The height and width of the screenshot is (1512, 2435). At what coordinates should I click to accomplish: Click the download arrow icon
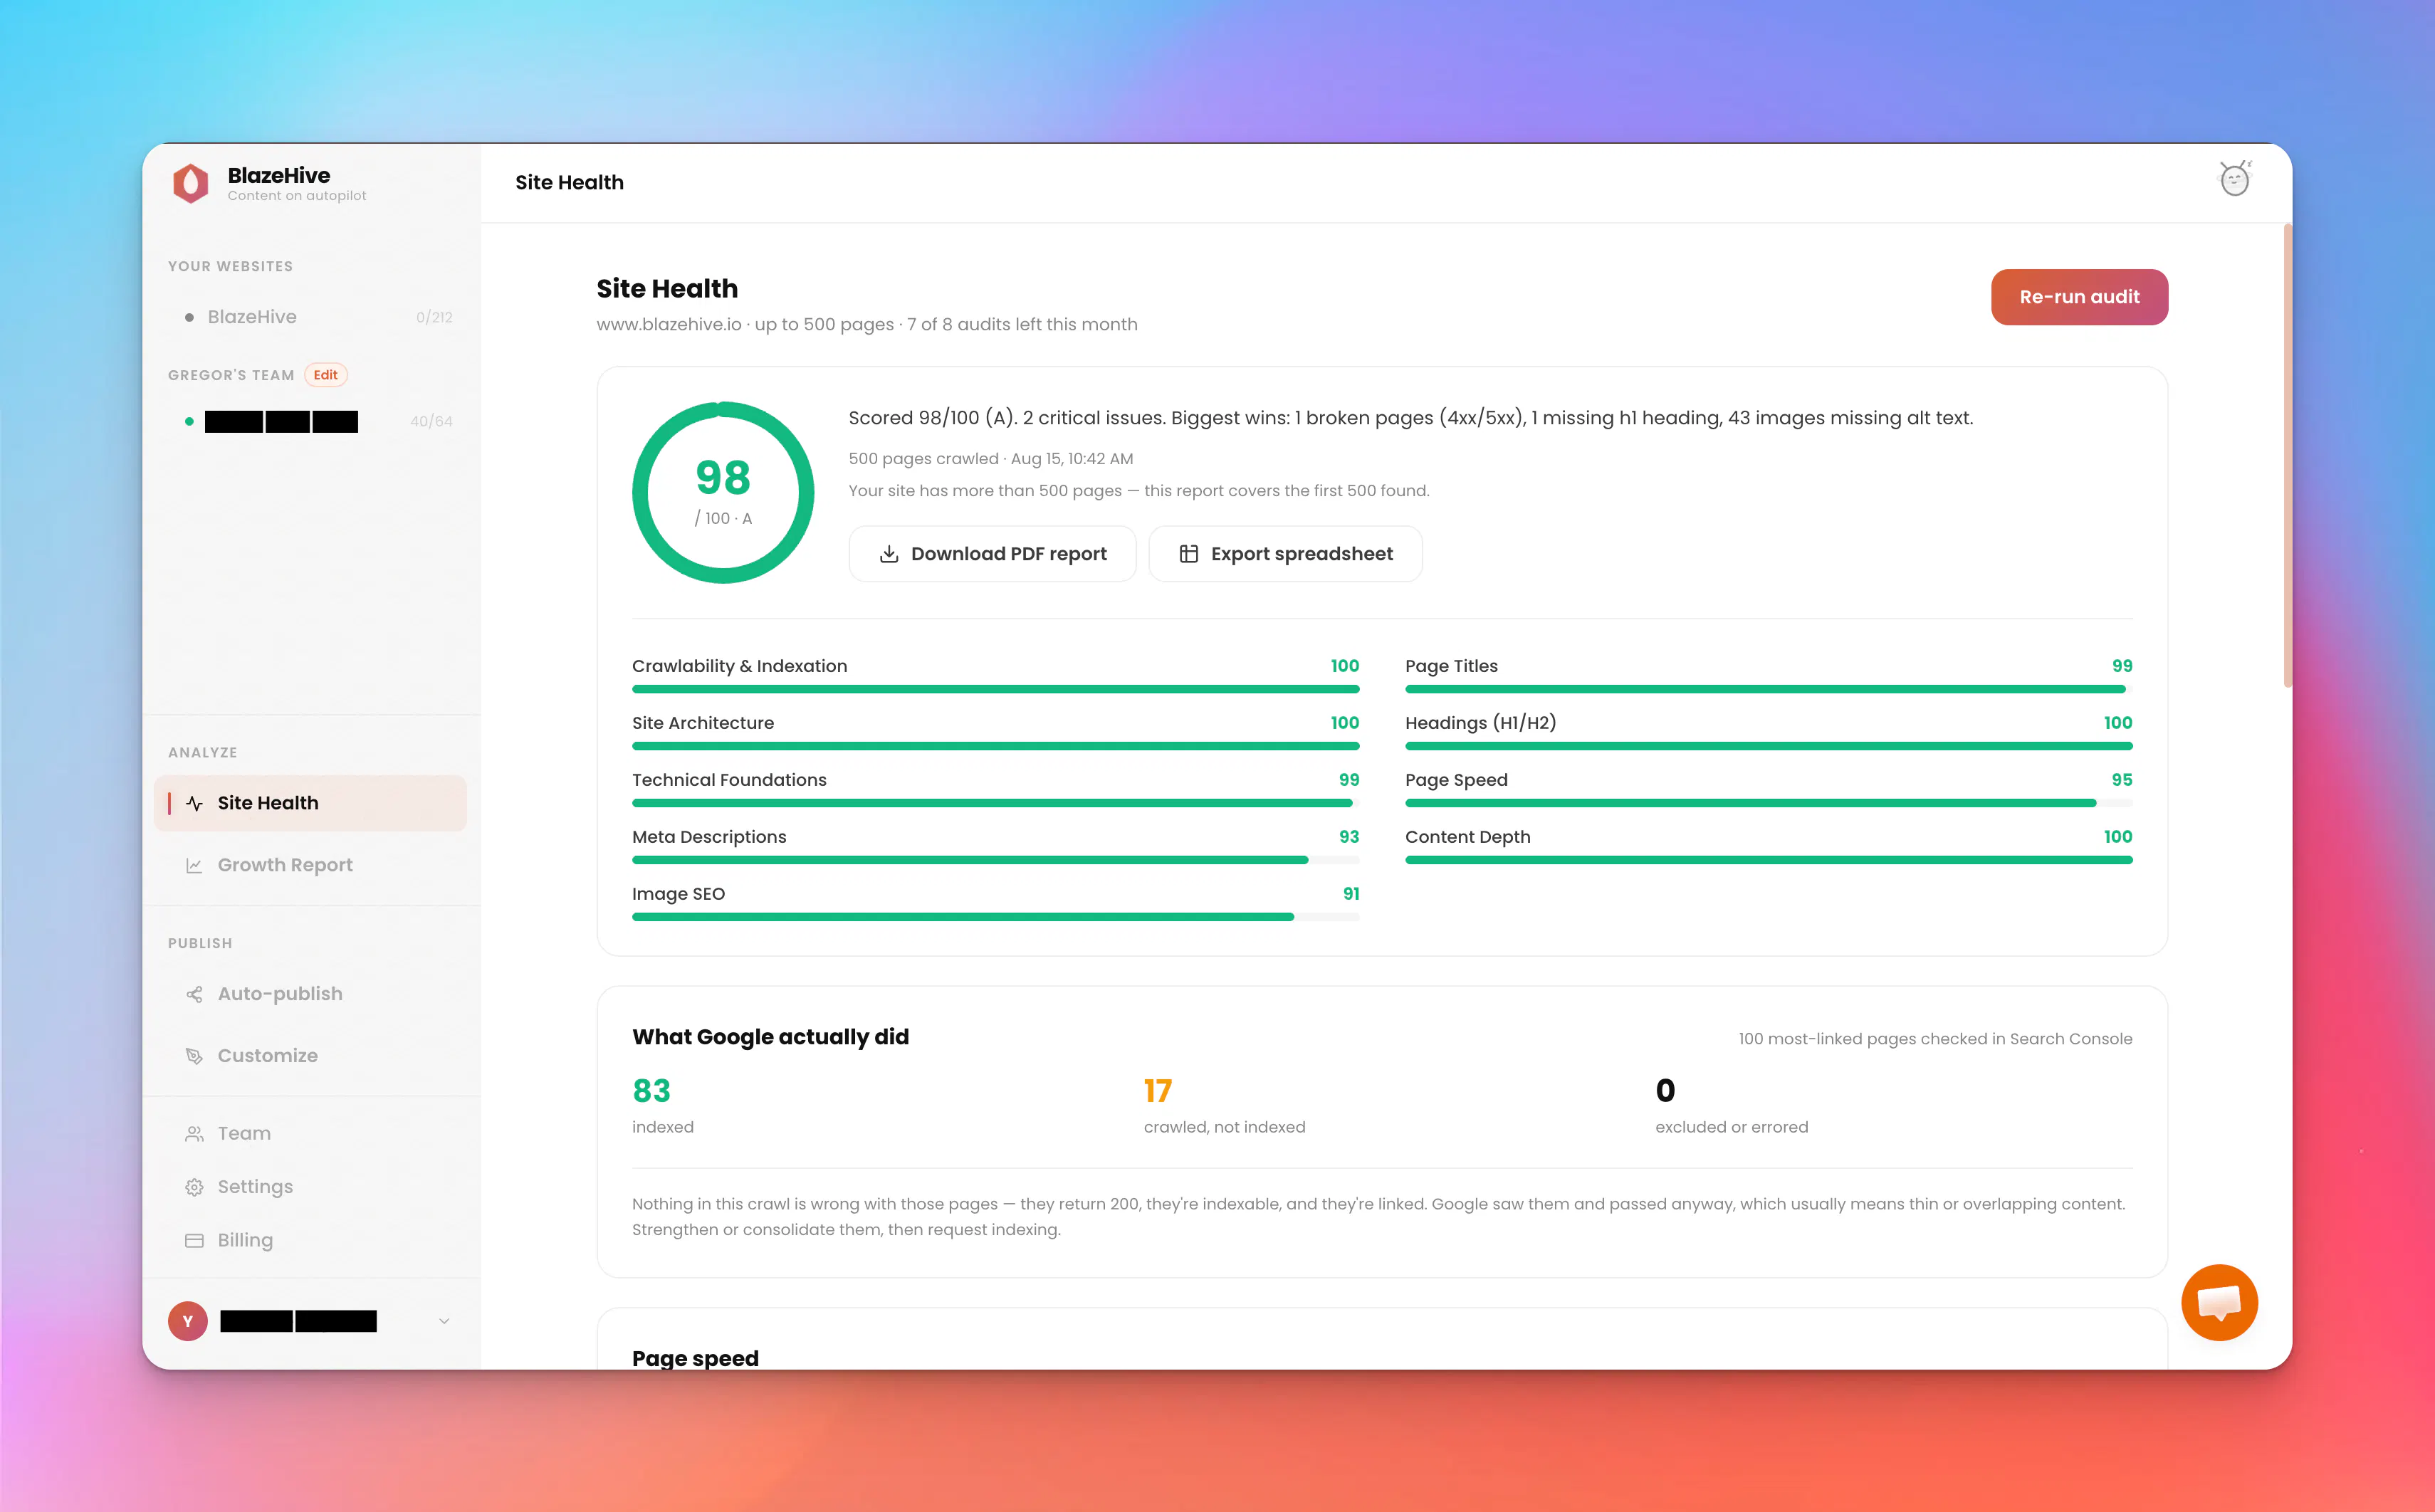[888, 554]
